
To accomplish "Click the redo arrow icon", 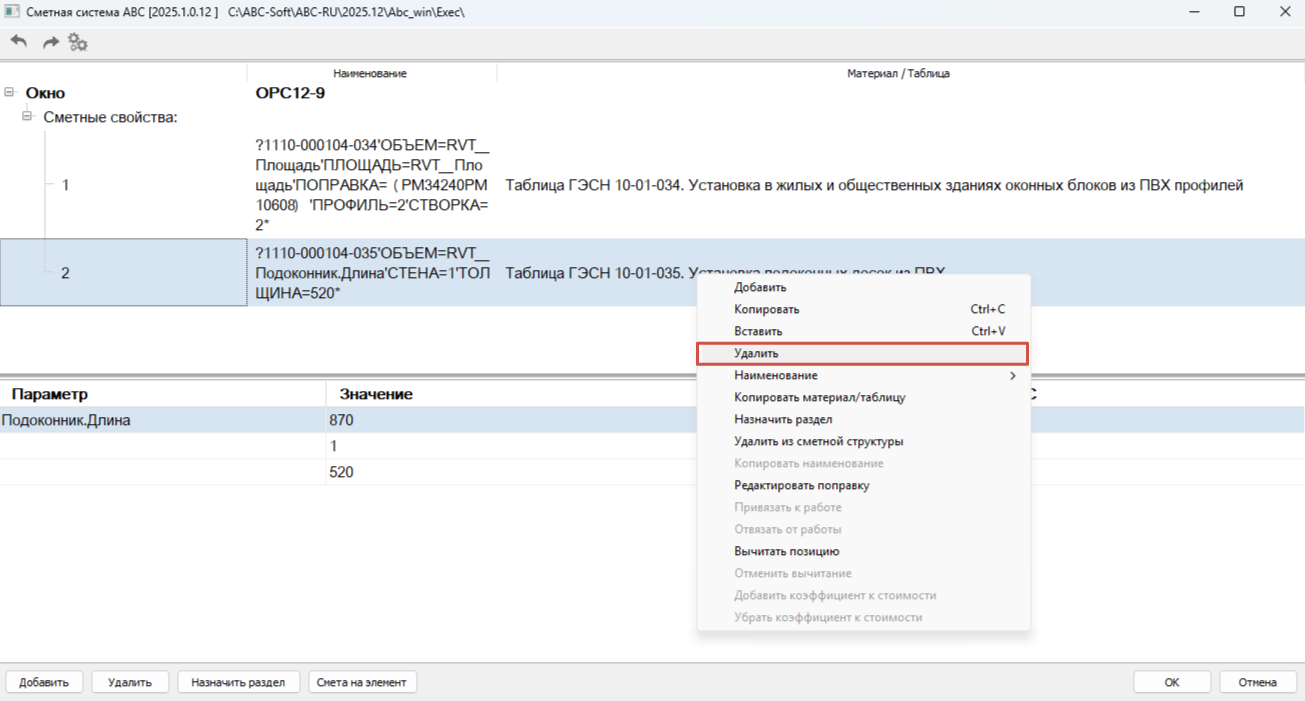I will click(x=50, y=42).
